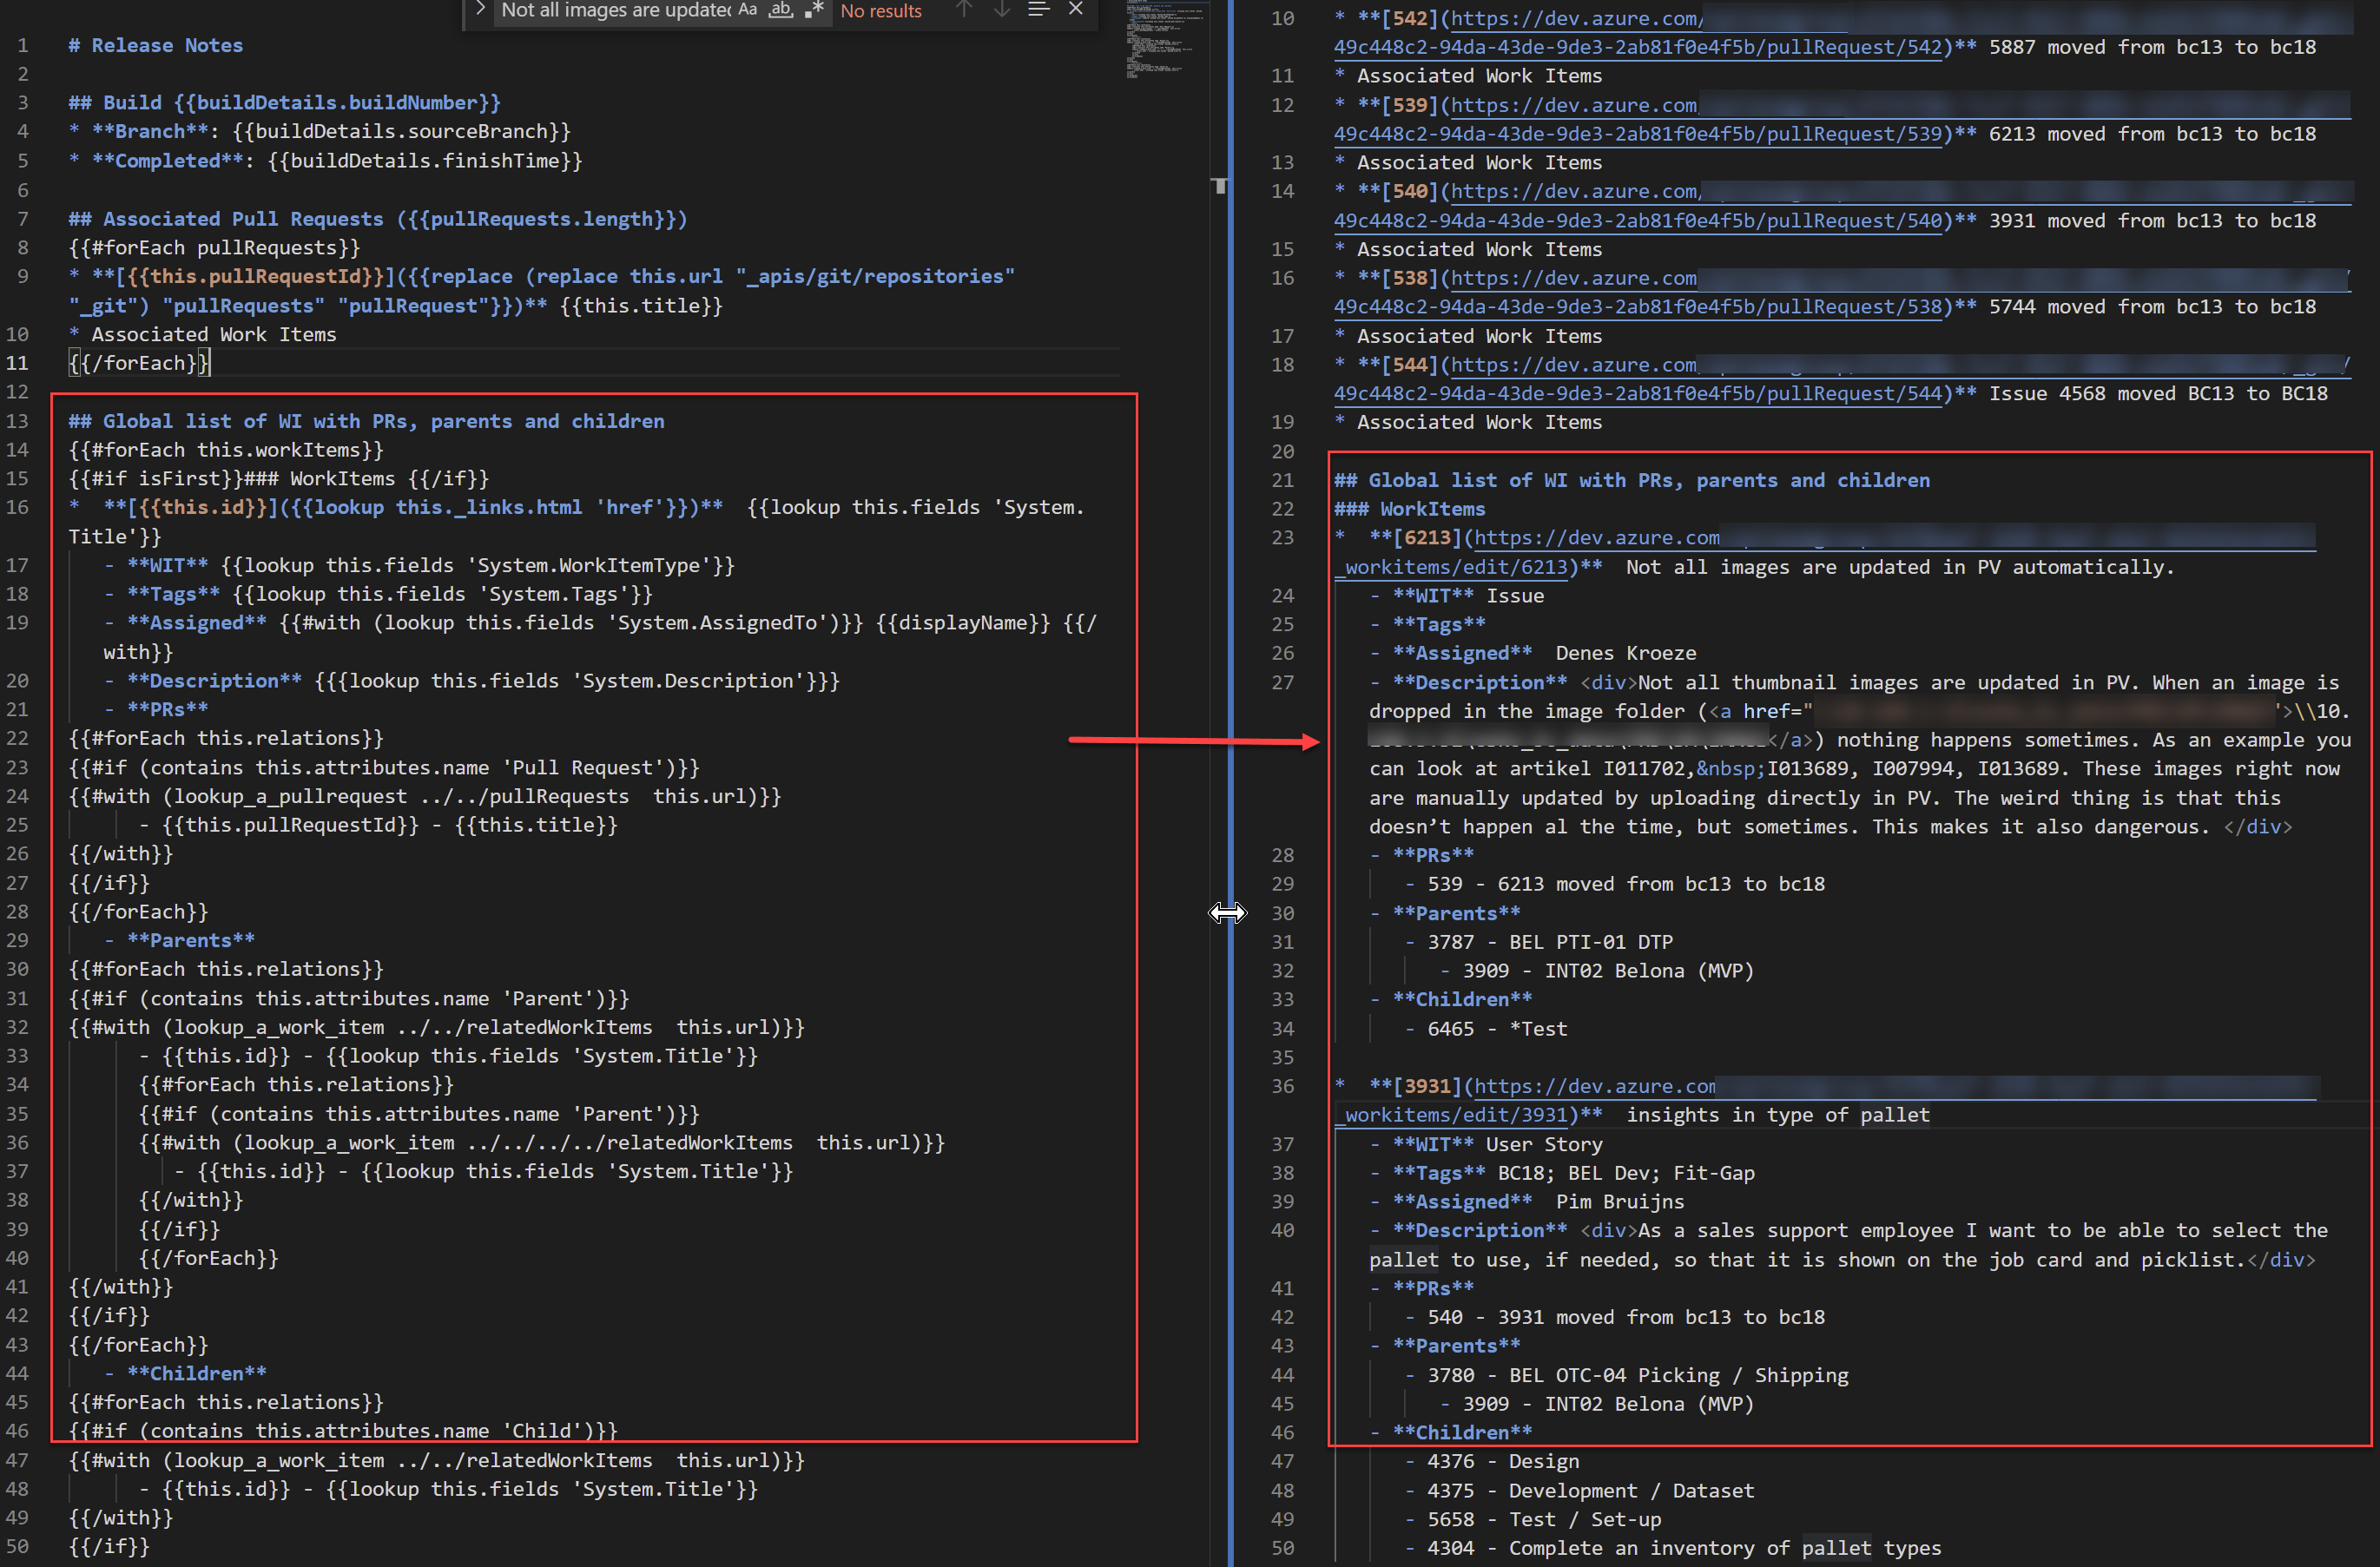Click '539 - 6213 moved from bc13 to bc18'
The width and height of the screenshot is (2380, 1567).
(1615, 884)
